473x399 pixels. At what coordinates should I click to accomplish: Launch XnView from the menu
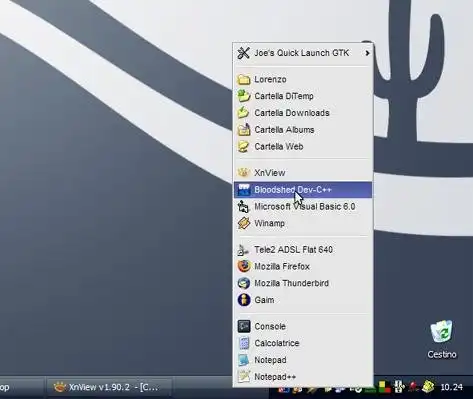click(x=303, y=173)
